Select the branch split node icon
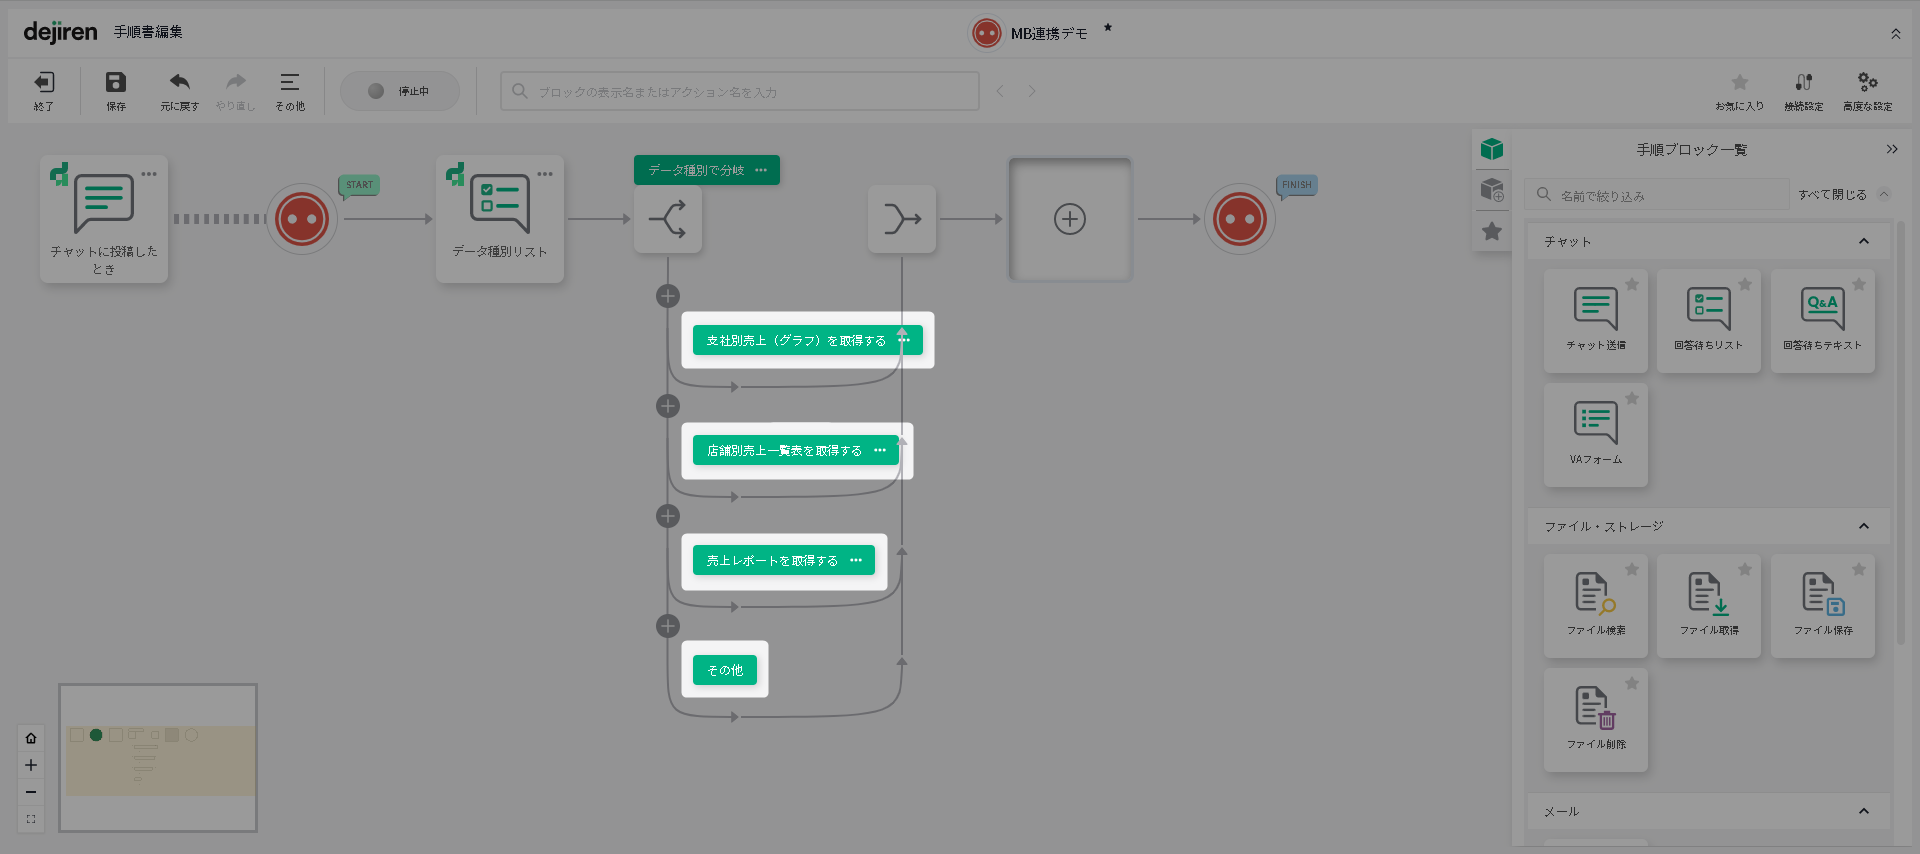 coord(668,219)
